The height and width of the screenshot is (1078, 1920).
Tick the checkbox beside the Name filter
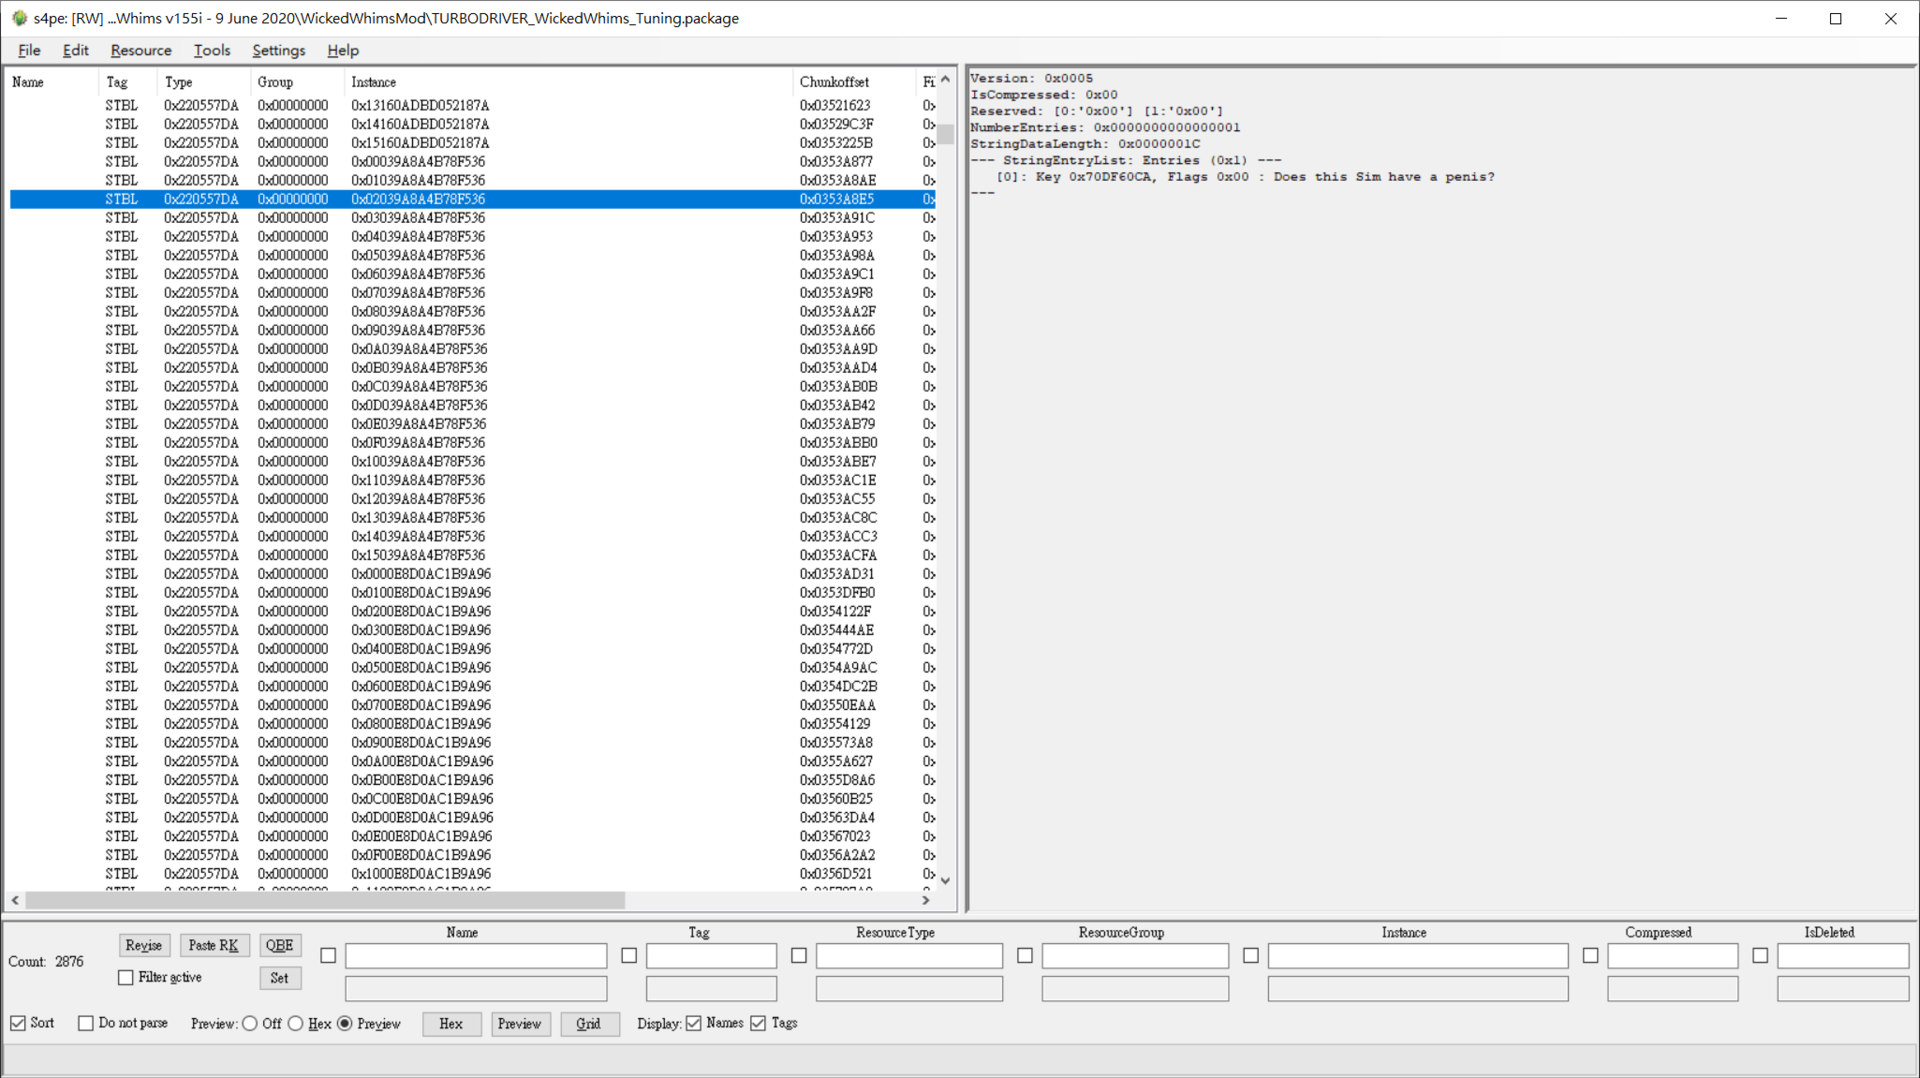328,955
